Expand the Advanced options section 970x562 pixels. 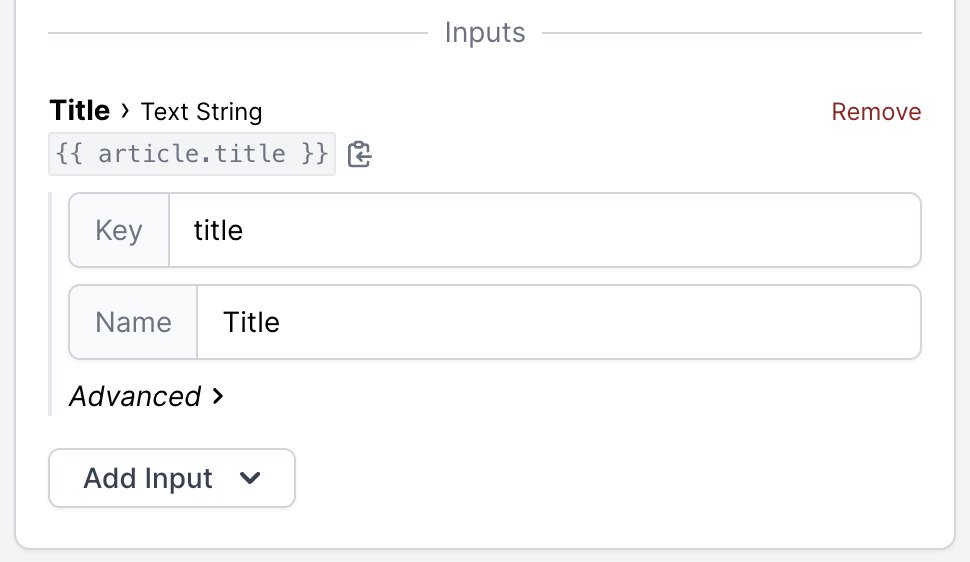pos(146,396)
